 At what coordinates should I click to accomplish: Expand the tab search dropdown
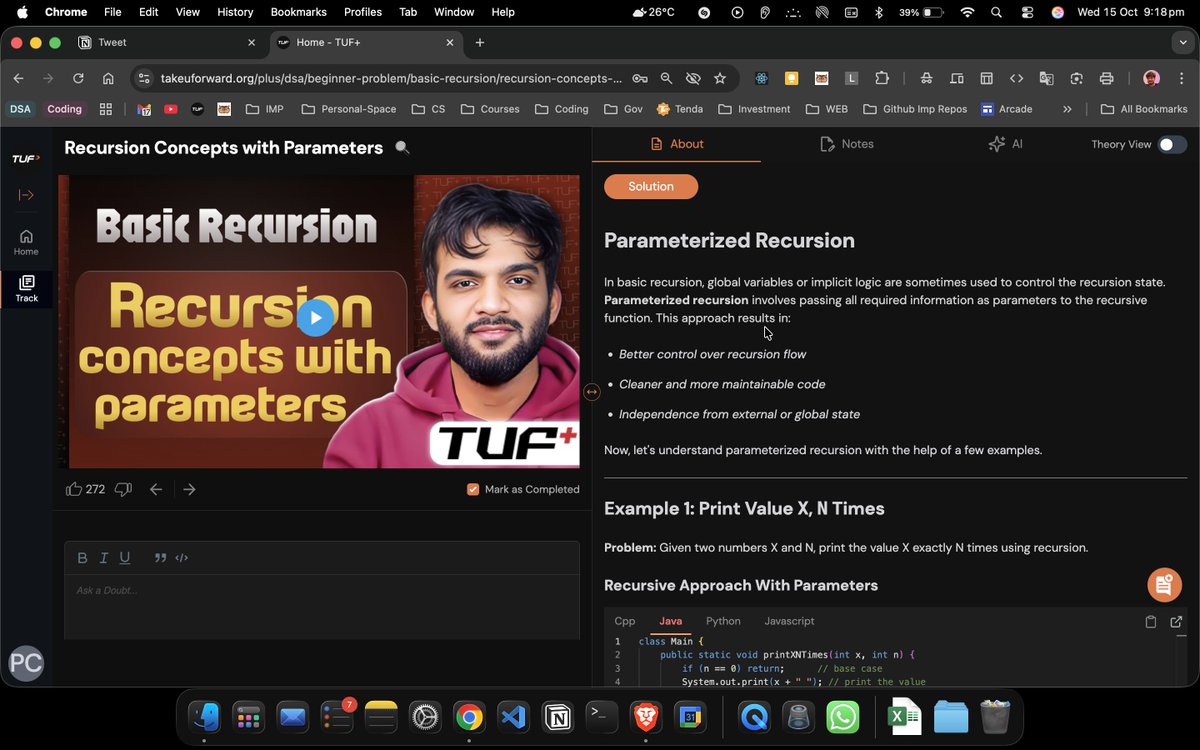[x=1183, y=43]
